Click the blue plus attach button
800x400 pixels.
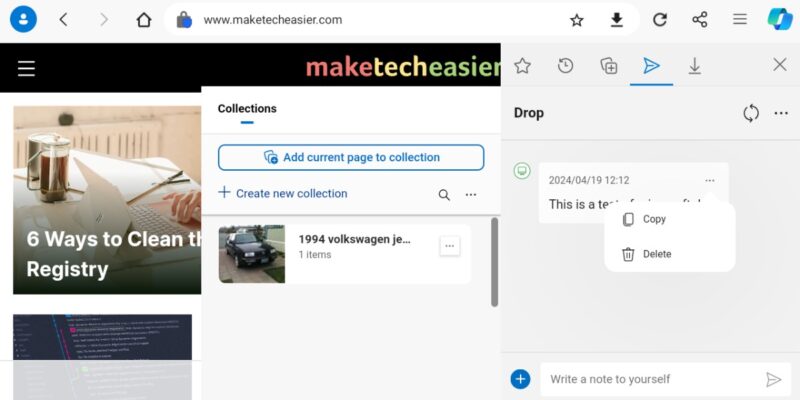click(x=520, y=379)
